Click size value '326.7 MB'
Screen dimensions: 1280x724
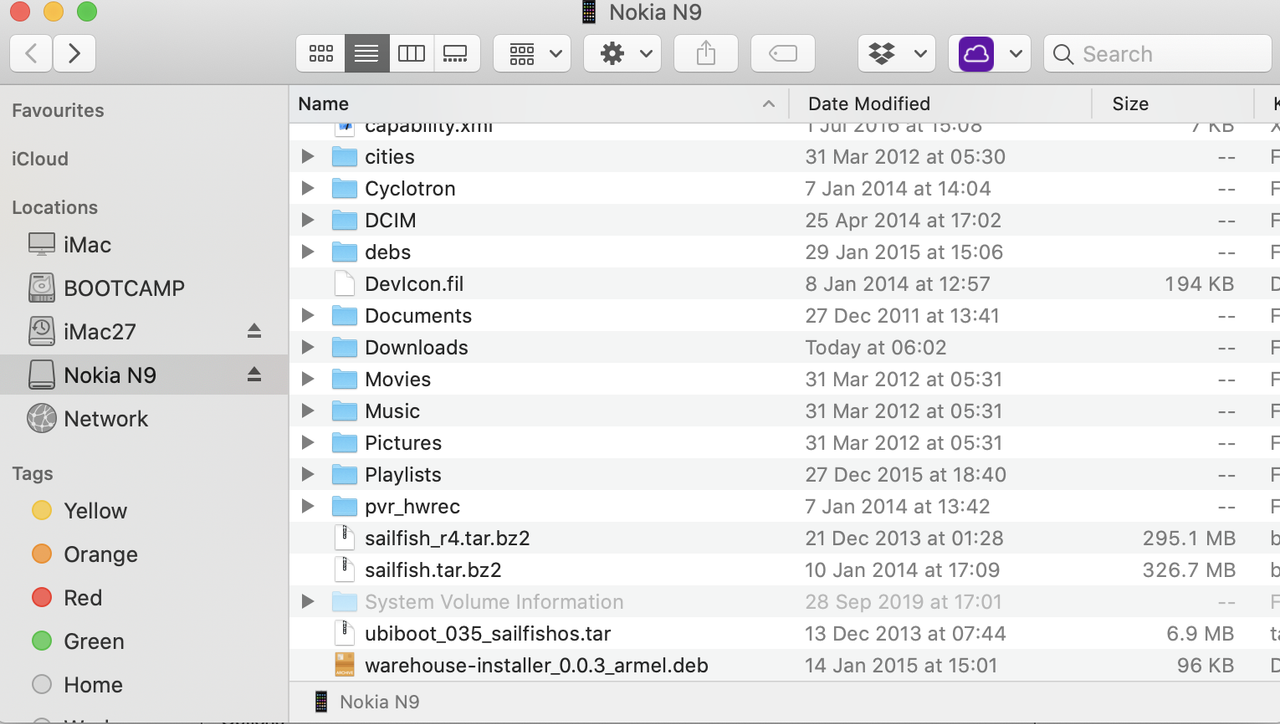[1189, 570]
